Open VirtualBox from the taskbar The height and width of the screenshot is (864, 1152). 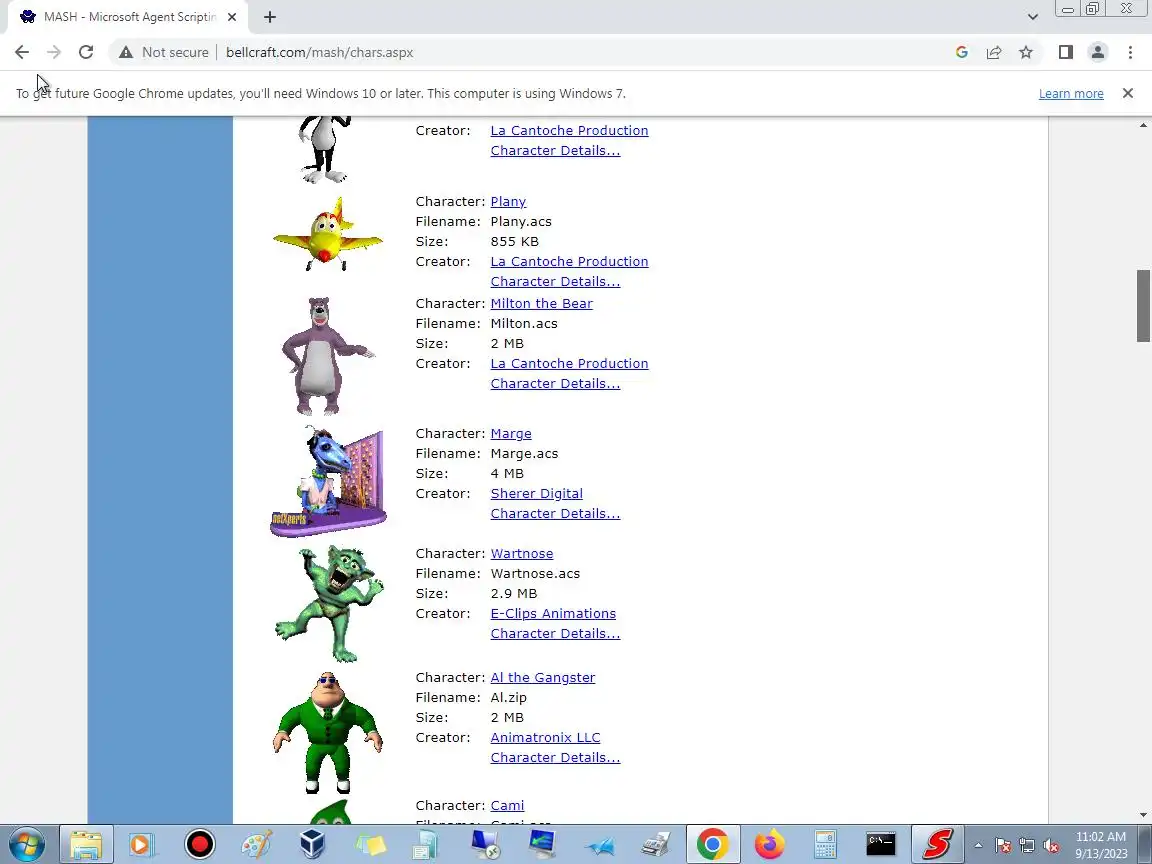[x=313, y=844]
